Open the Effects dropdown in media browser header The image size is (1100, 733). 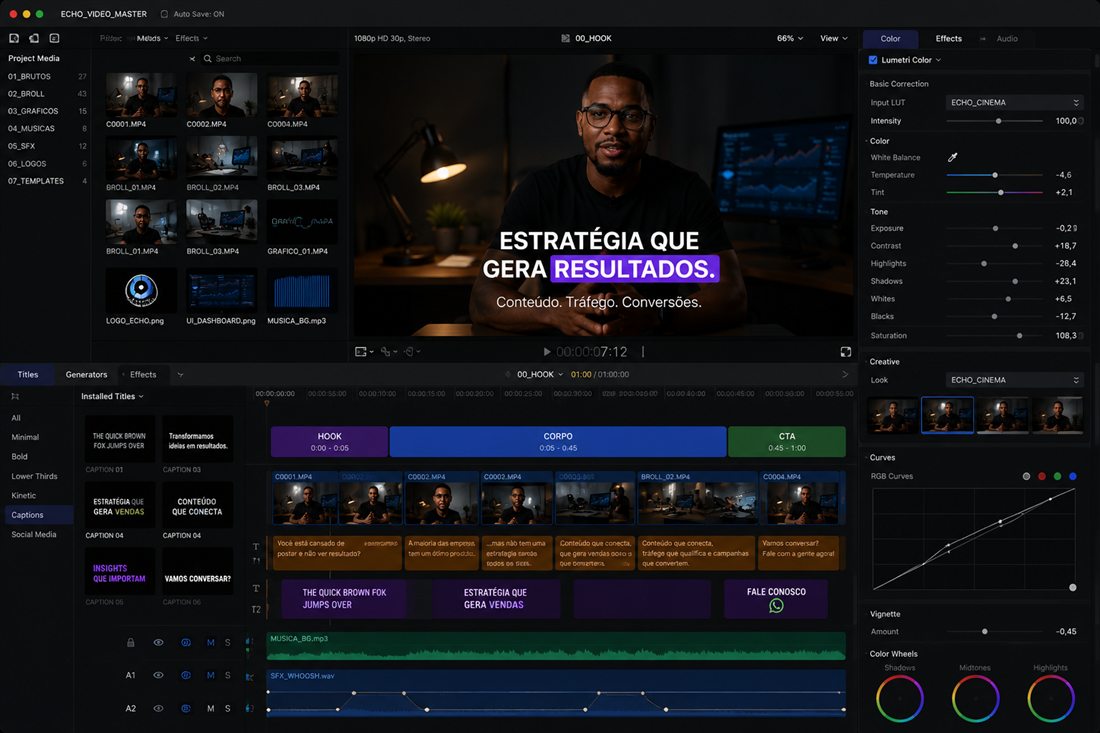point(191,39)
